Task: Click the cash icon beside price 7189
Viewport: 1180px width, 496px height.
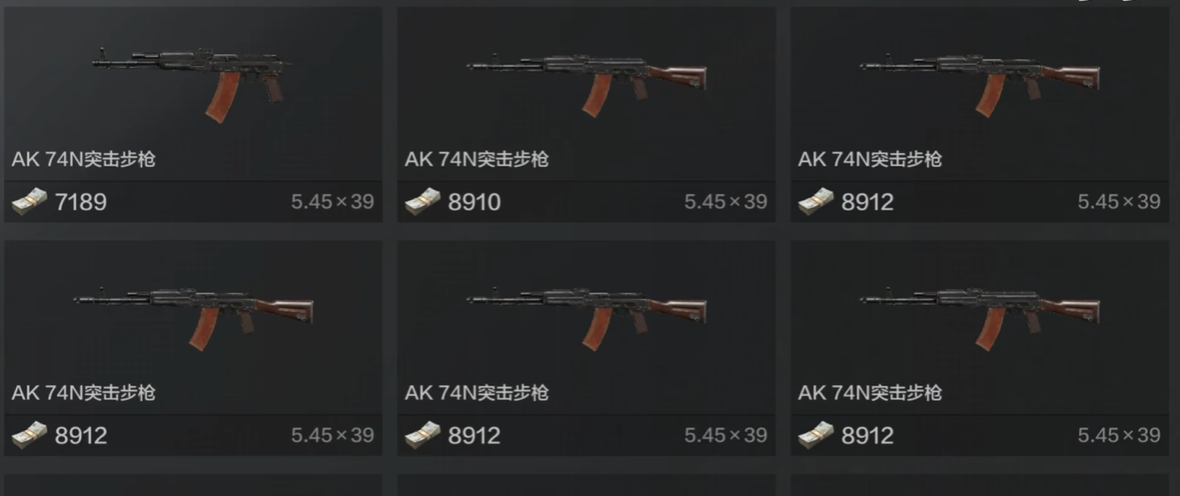Action: (x=29, y=202)
